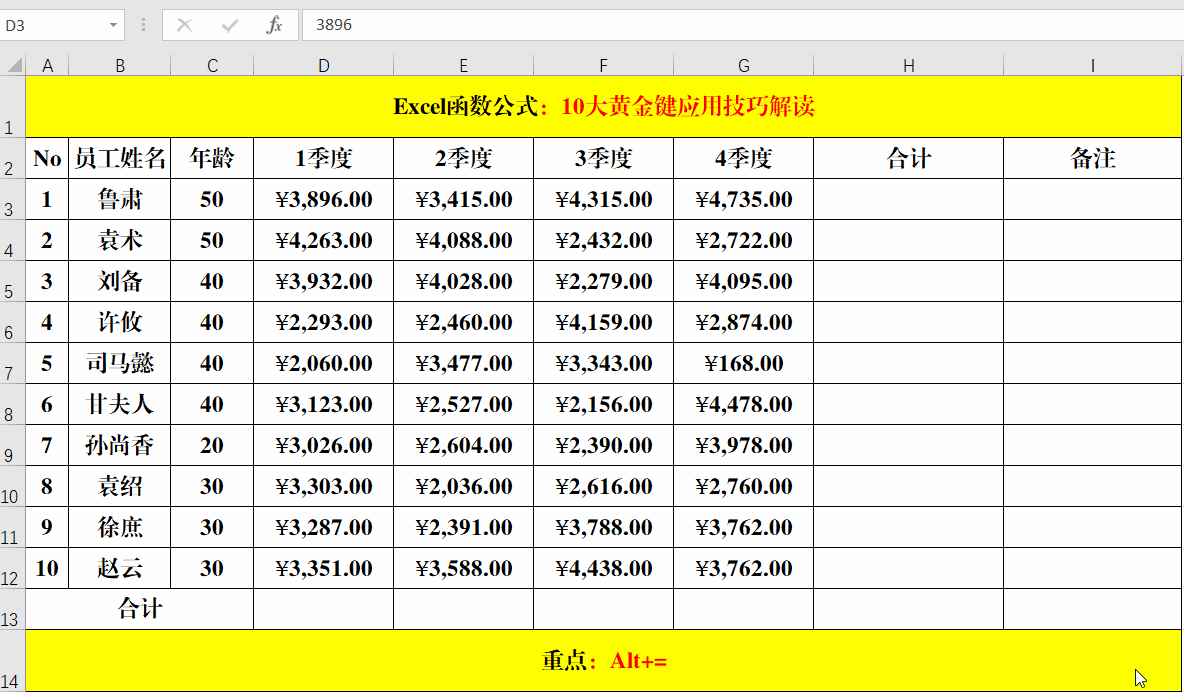The width and height of the screenshot is (1184, 692).
Task: Click the Select All corner triangle
Action: tap(14, 66)
